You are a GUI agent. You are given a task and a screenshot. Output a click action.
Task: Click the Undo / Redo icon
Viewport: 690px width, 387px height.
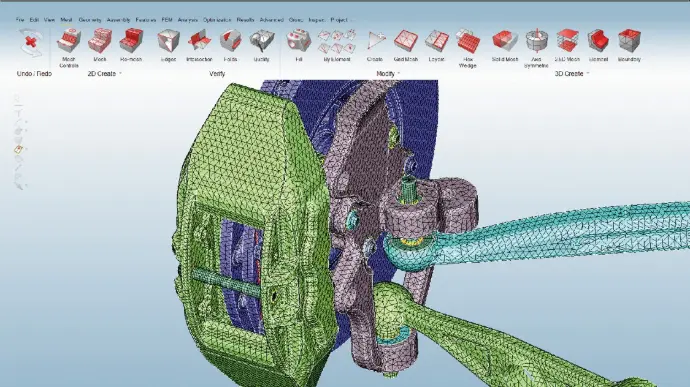(x=31, y=43)
